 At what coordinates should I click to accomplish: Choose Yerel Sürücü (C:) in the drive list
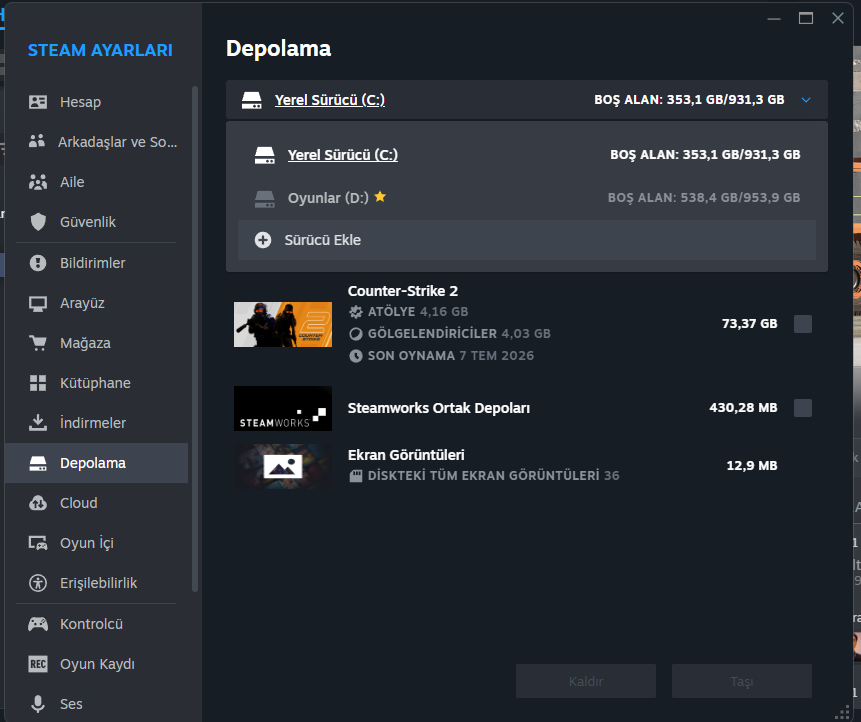527,155
